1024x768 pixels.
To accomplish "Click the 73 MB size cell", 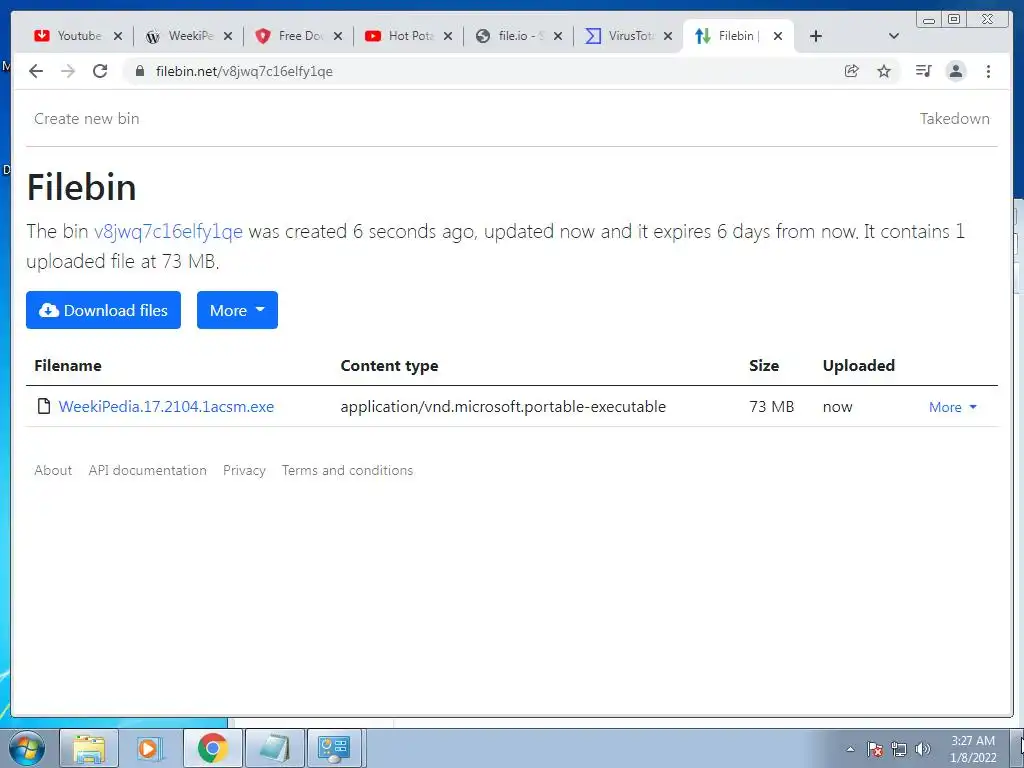I will 771,406.
